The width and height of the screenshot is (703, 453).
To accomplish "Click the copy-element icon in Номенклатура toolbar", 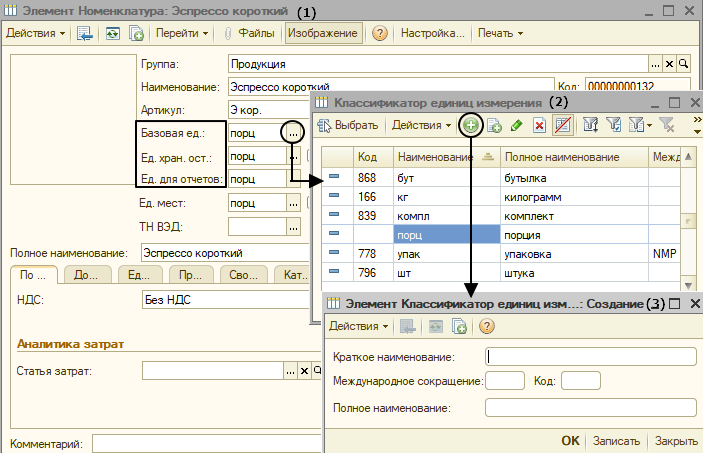I will pos(136,33).
